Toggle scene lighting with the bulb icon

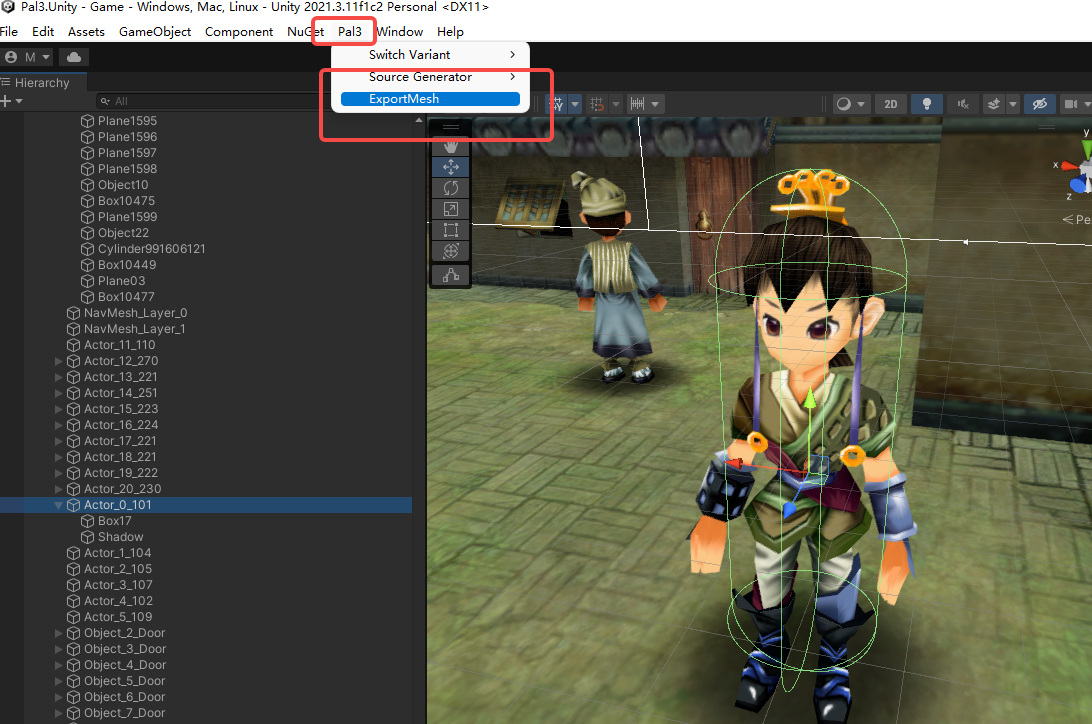(927, 104)
